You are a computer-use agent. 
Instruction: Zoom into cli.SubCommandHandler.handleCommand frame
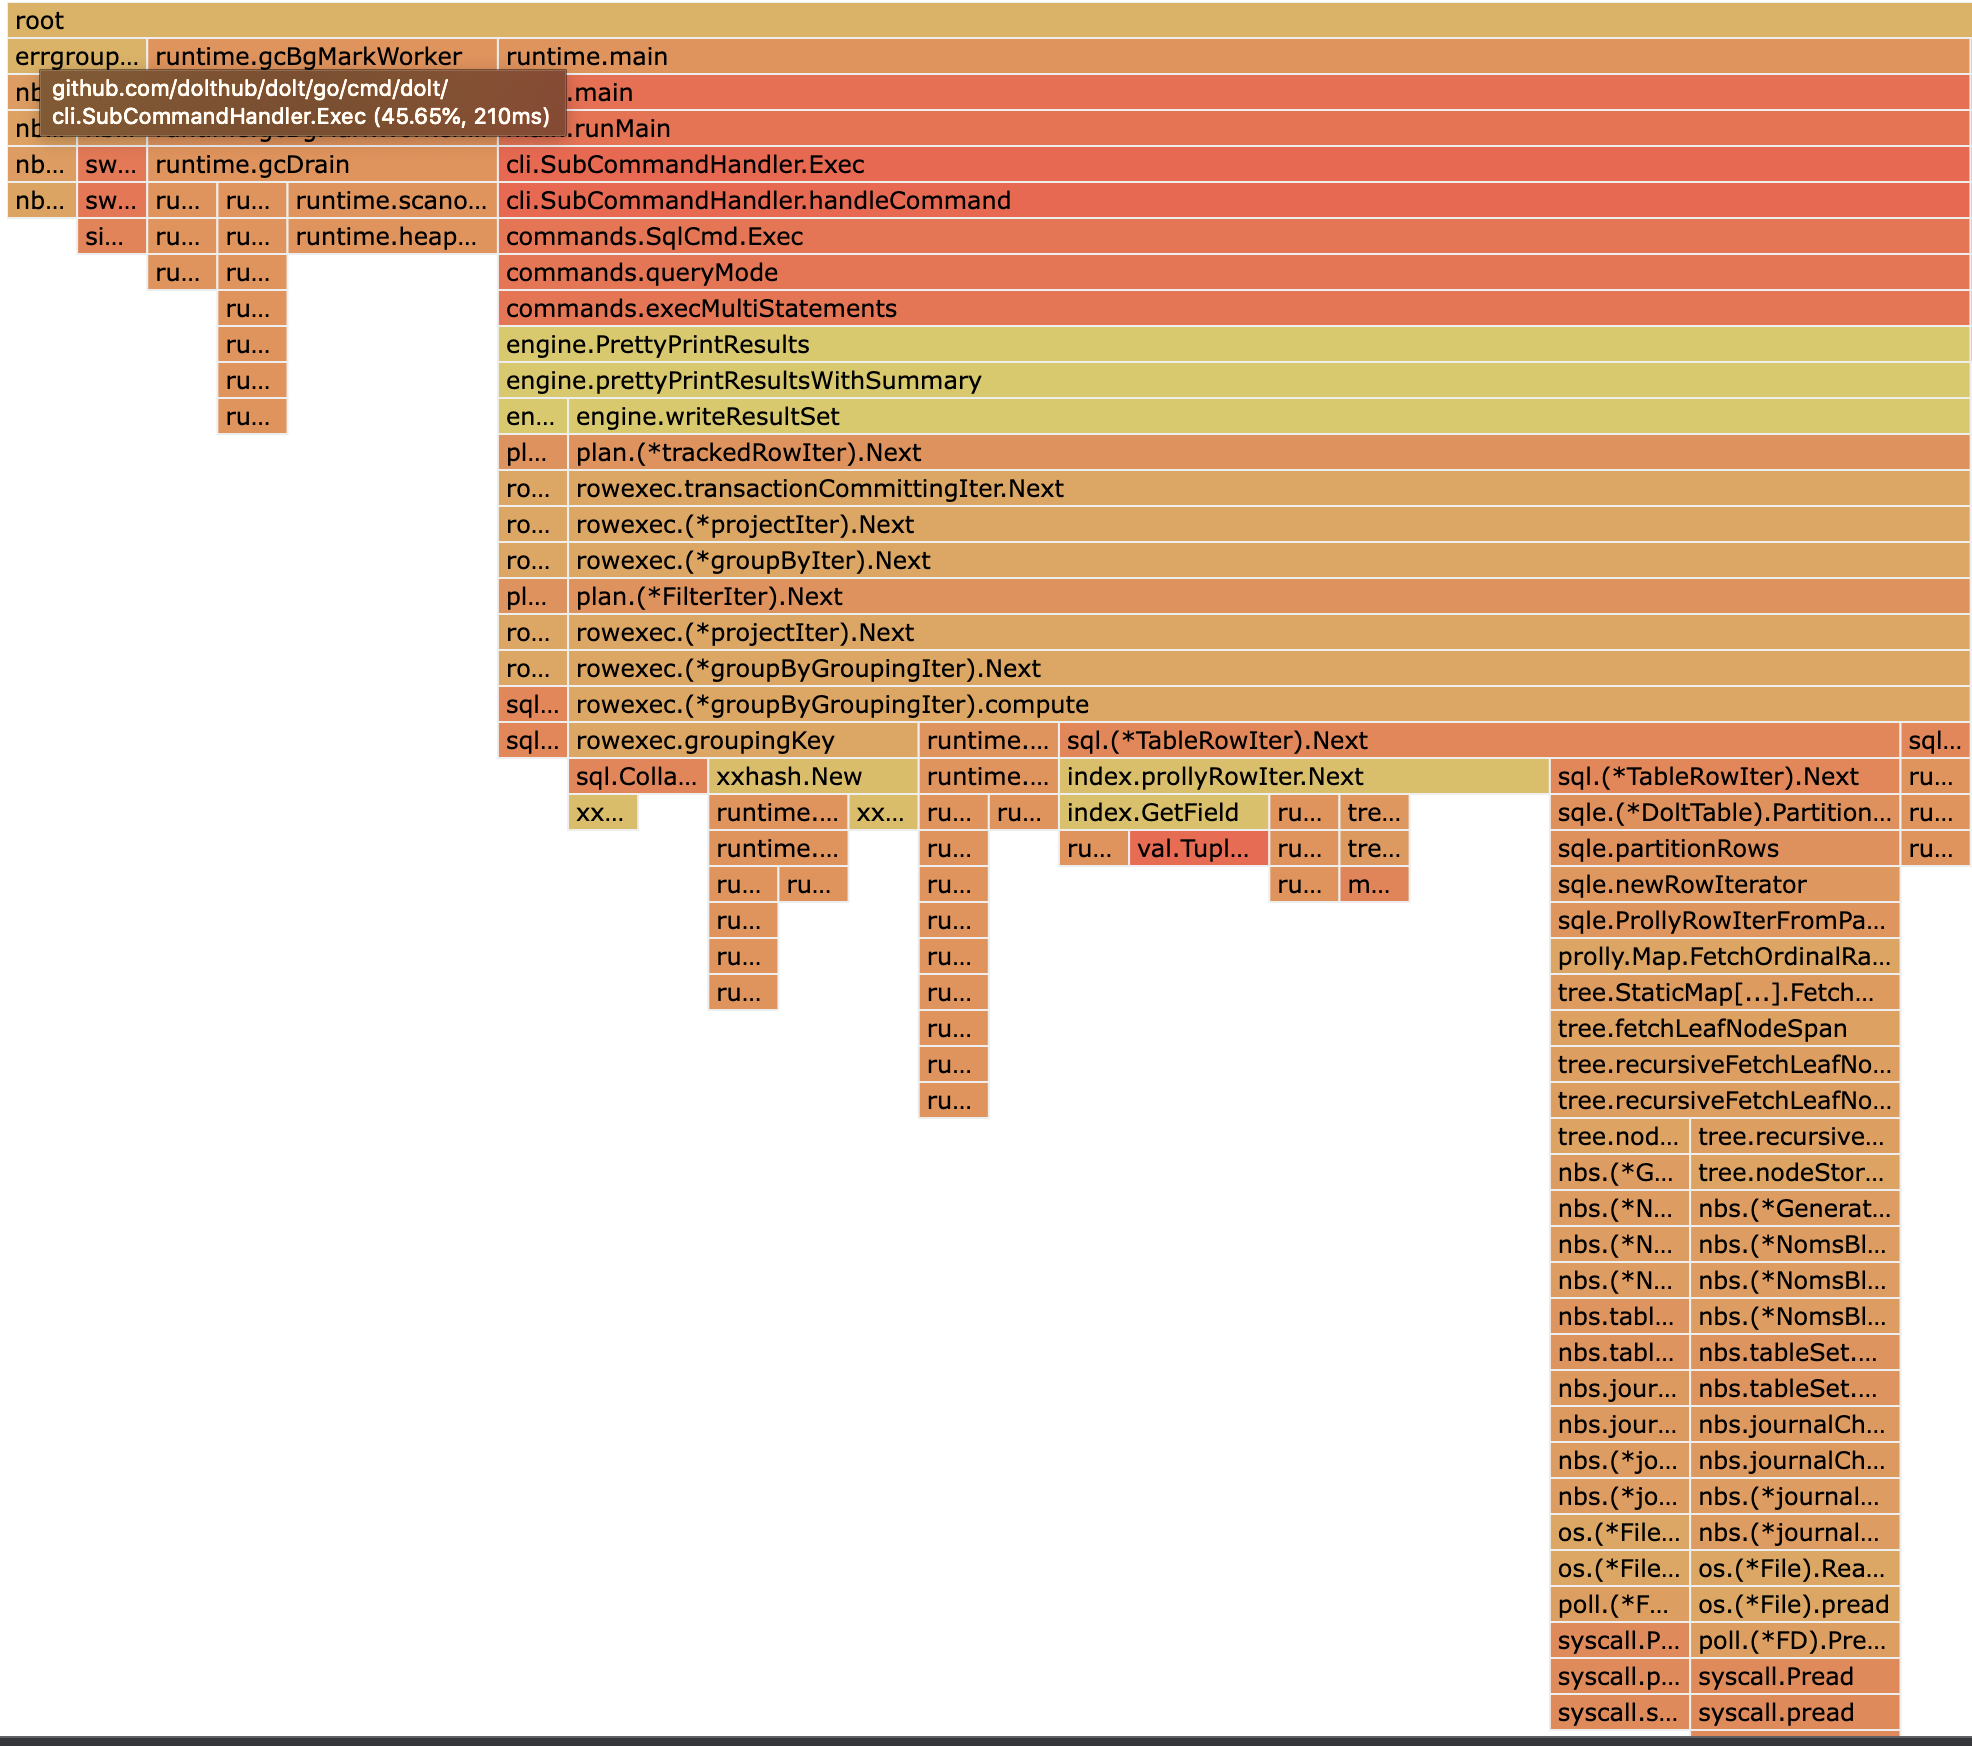point(1232,201)
